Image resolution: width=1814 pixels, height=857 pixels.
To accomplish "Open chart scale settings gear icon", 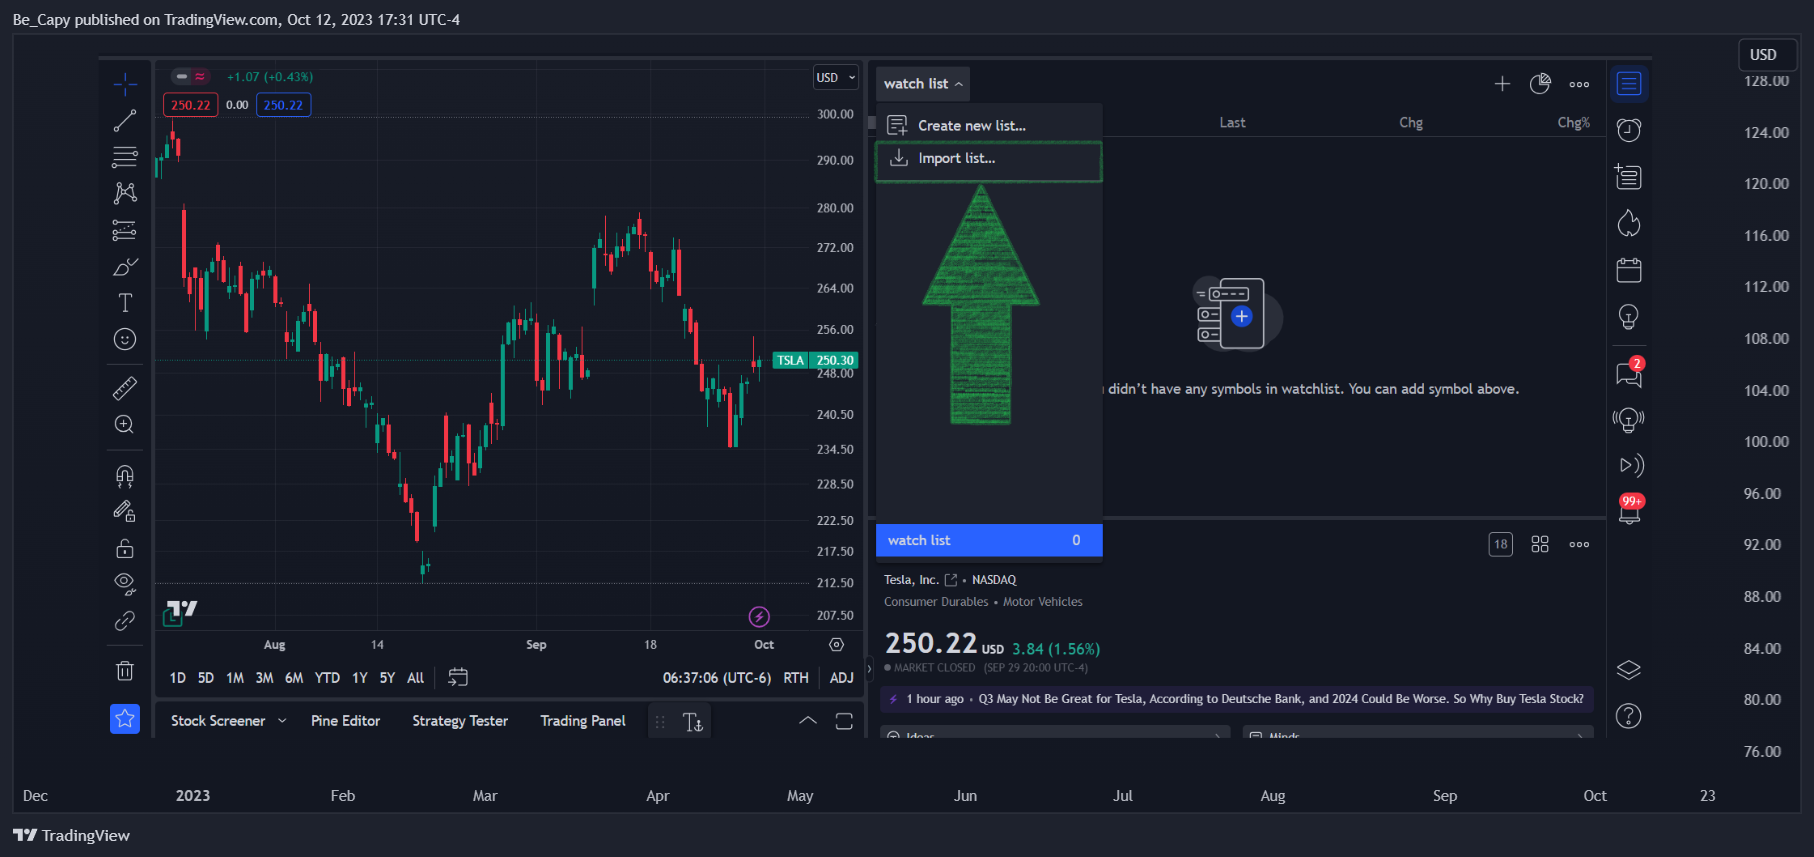I will point(837,645).
